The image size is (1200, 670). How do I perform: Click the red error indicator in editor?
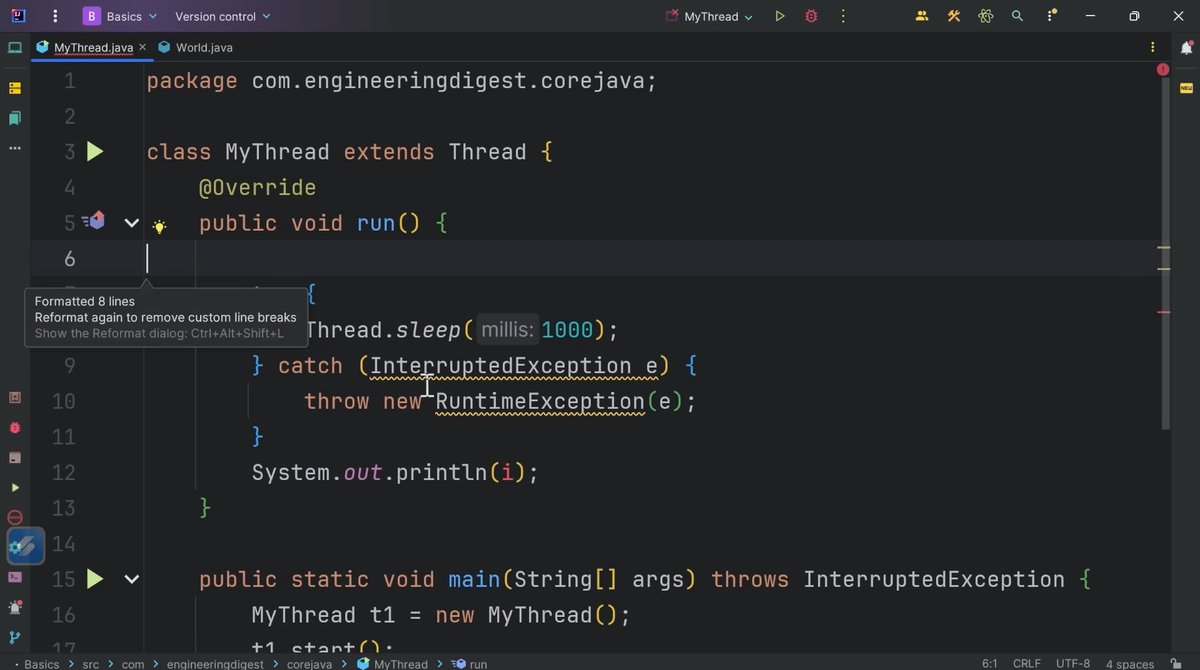[x=1163, y=70]
